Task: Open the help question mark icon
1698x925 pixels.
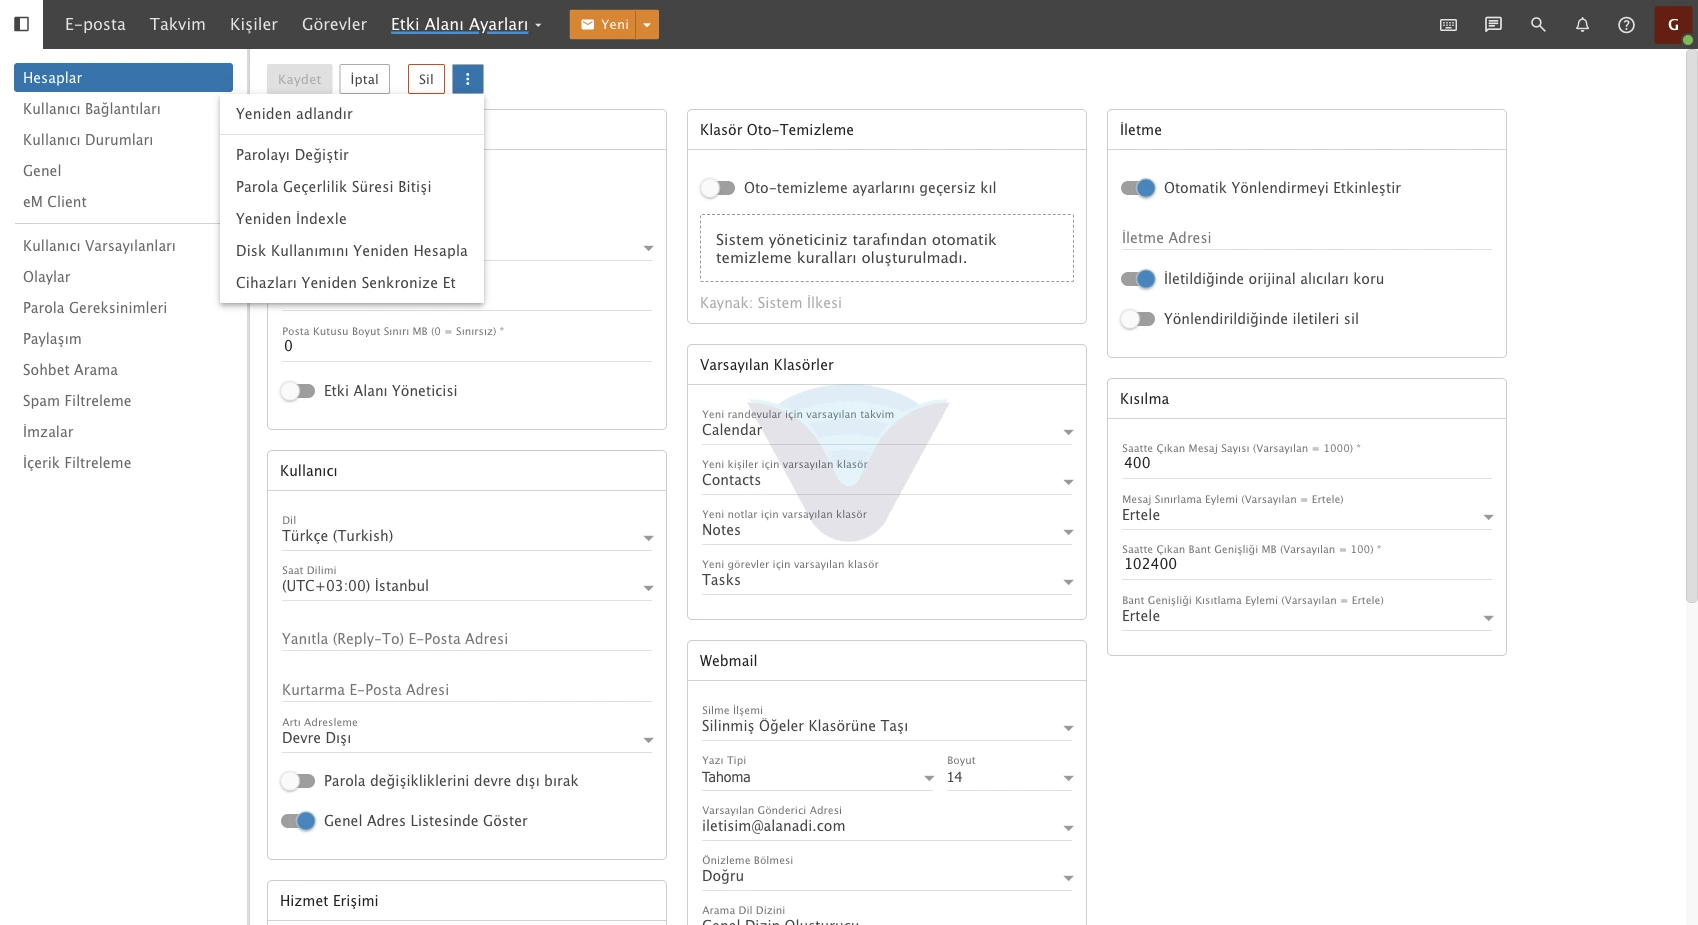Action: [1627, 25]
